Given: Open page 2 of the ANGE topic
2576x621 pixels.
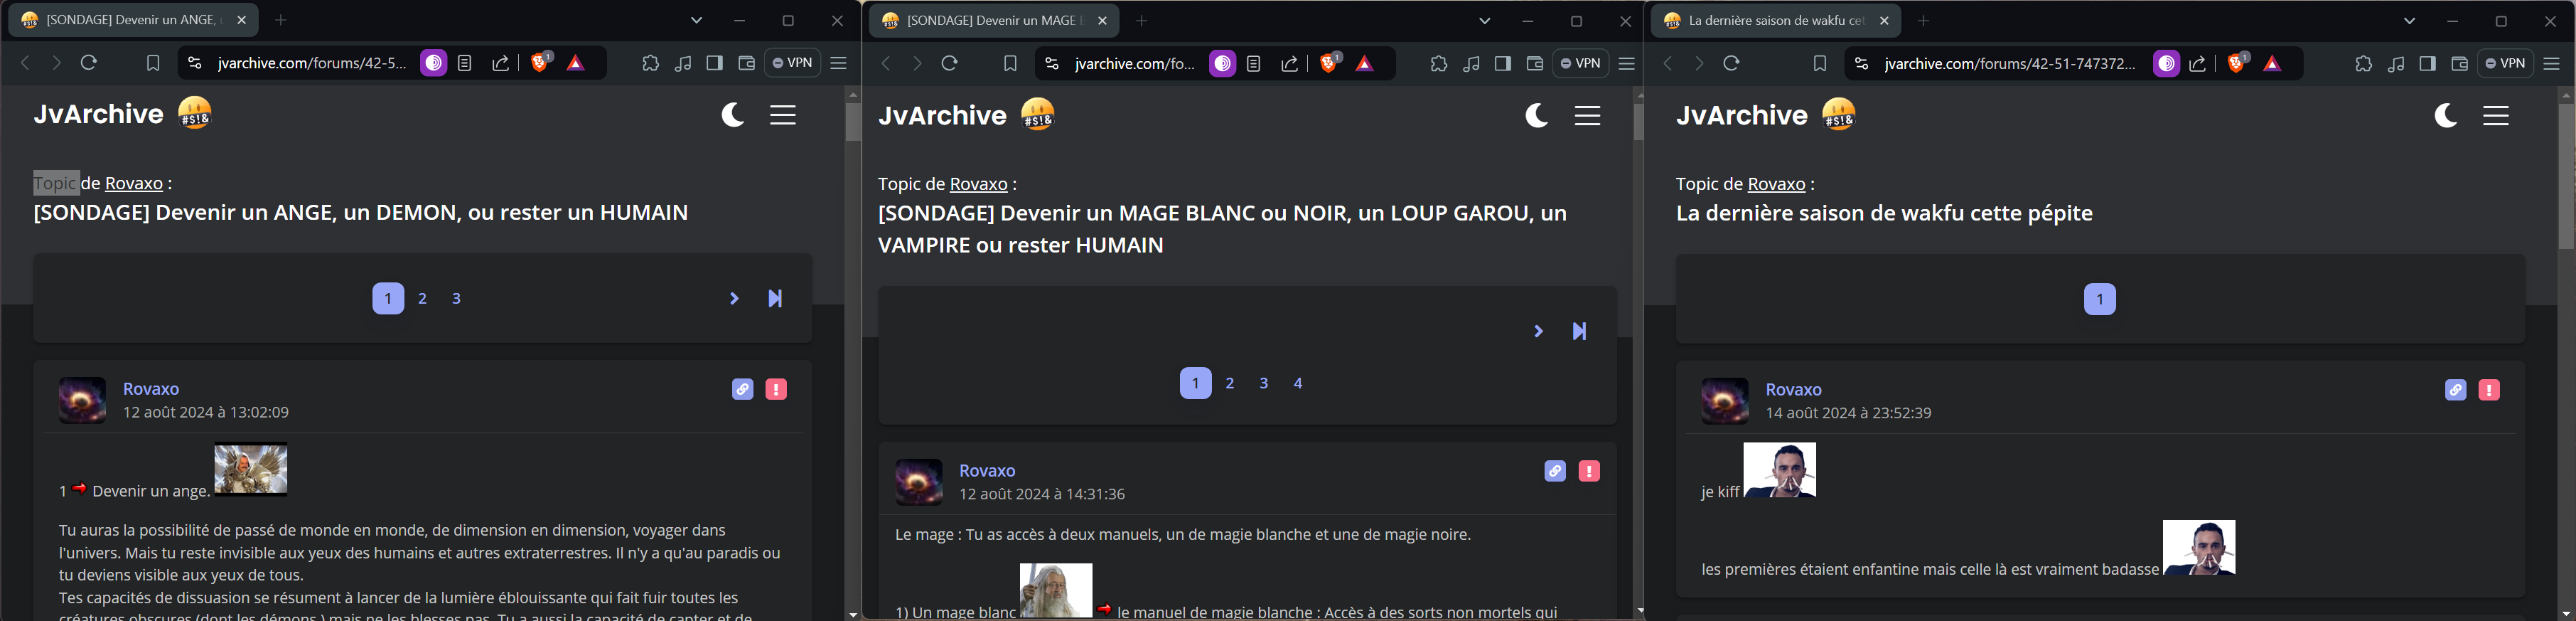Looking at the screenshot, I should coord(423,298).
